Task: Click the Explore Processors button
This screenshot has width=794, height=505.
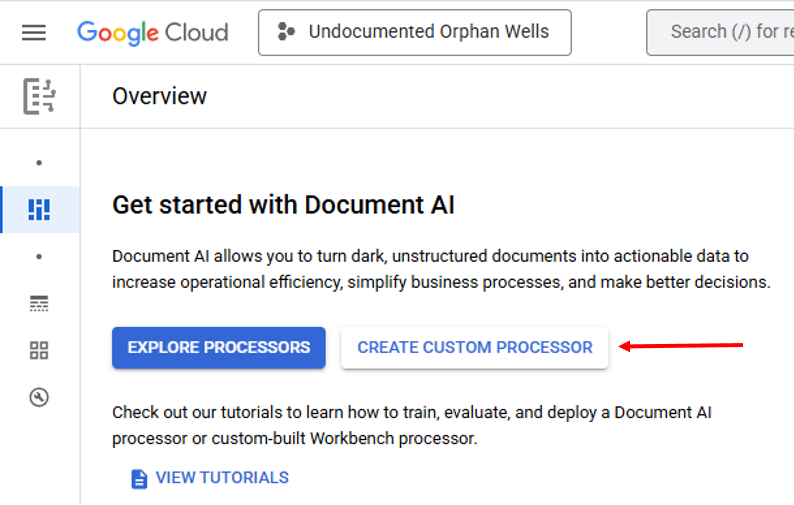Action: pyautogui.click(x=219, y=347)
